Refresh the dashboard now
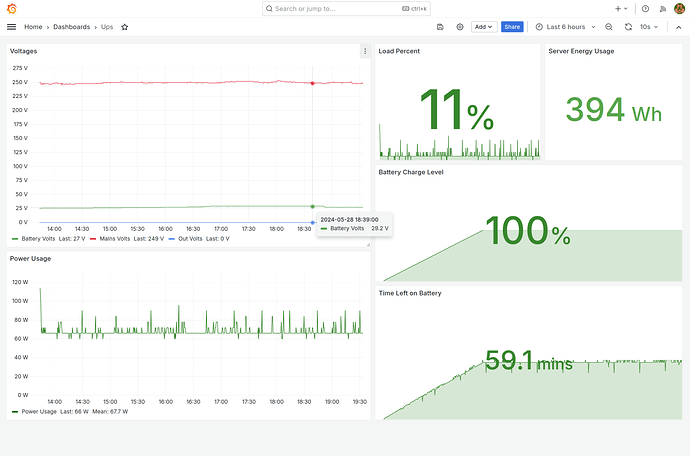The width and height of the screenshot is (690, 456). (628, 27)
